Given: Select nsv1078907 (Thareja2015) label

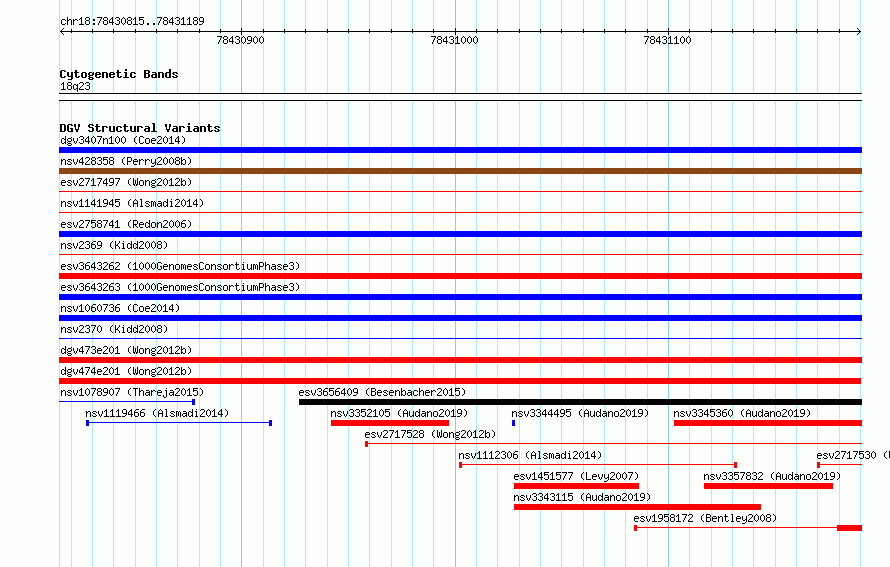Looking at the screenshot, I should pos(132,392).
